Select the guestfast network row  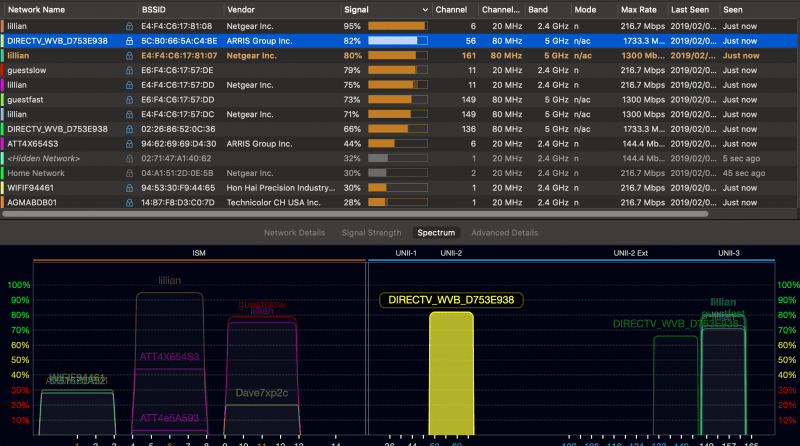[x=398, y=100]
